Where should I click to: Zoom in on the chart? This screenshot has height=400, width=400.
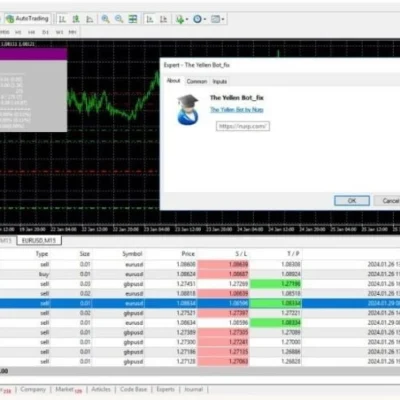click(x=105, y=19)
